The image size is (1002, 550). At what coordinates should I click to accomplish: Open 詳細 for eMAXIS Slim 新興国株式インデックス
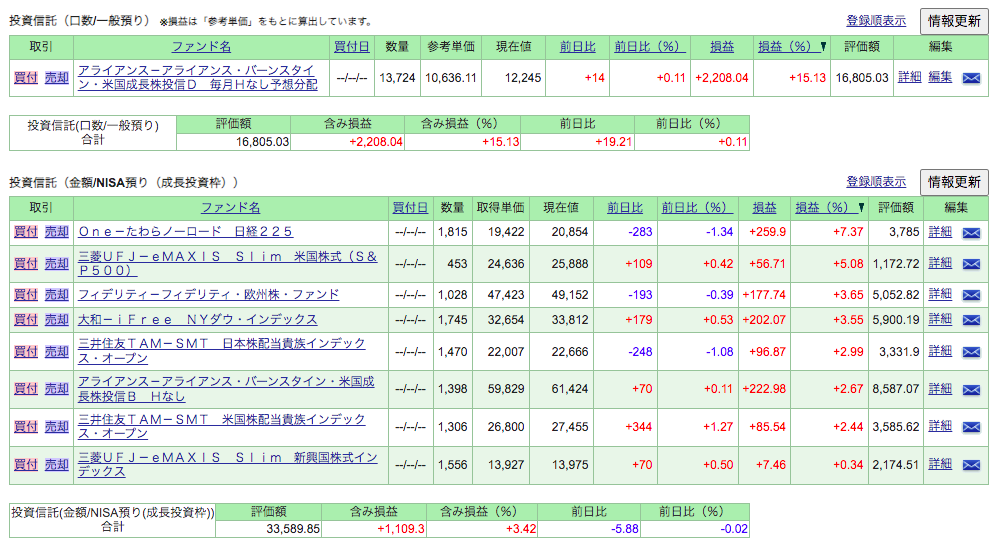(940, 464)
